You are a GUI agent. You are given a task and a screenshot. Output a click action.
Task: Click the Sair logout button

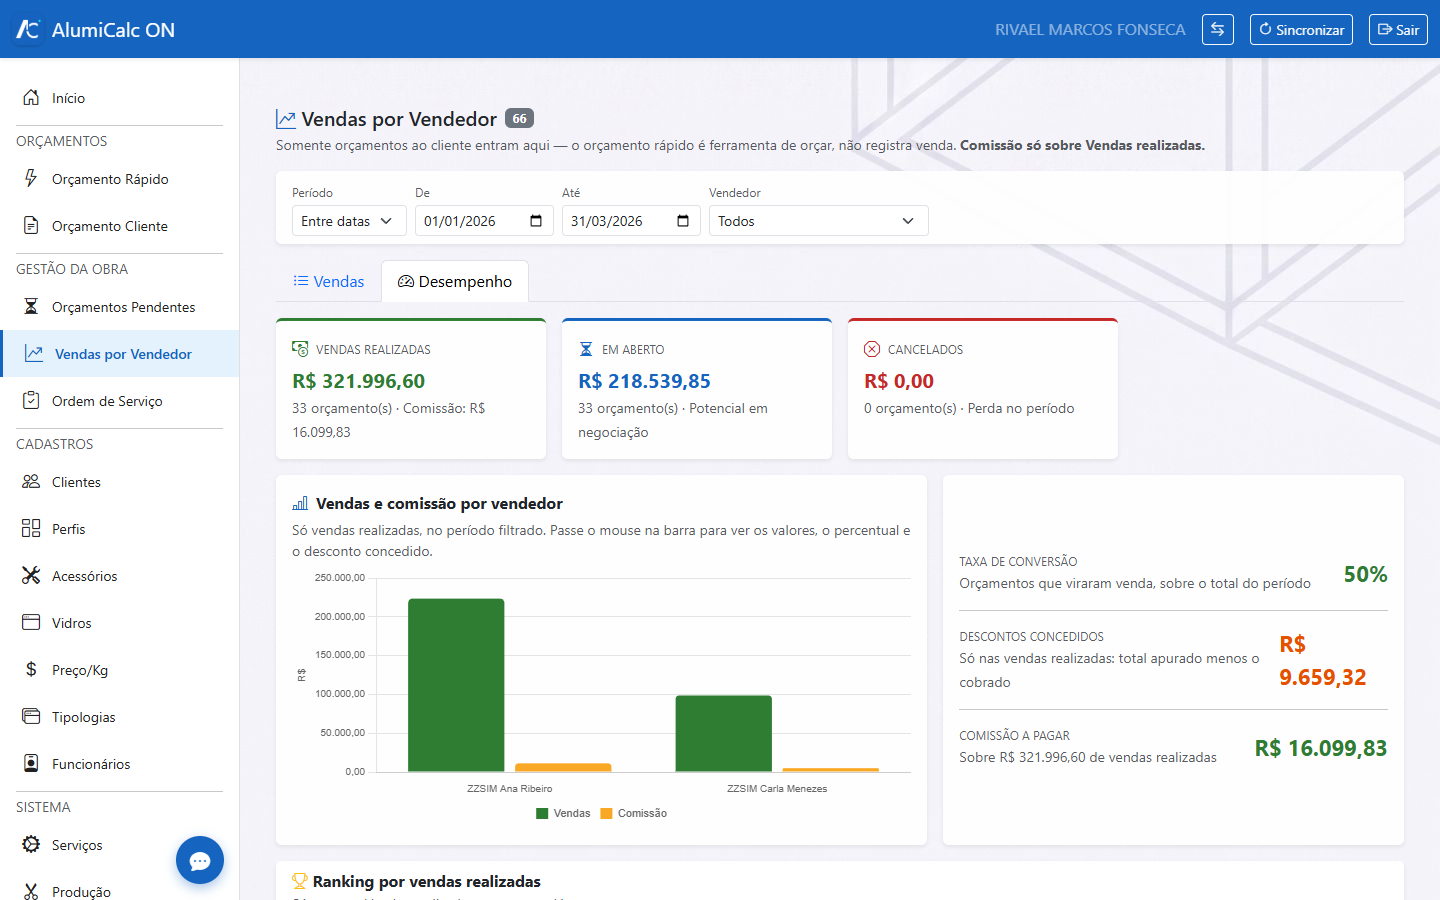1398,29
